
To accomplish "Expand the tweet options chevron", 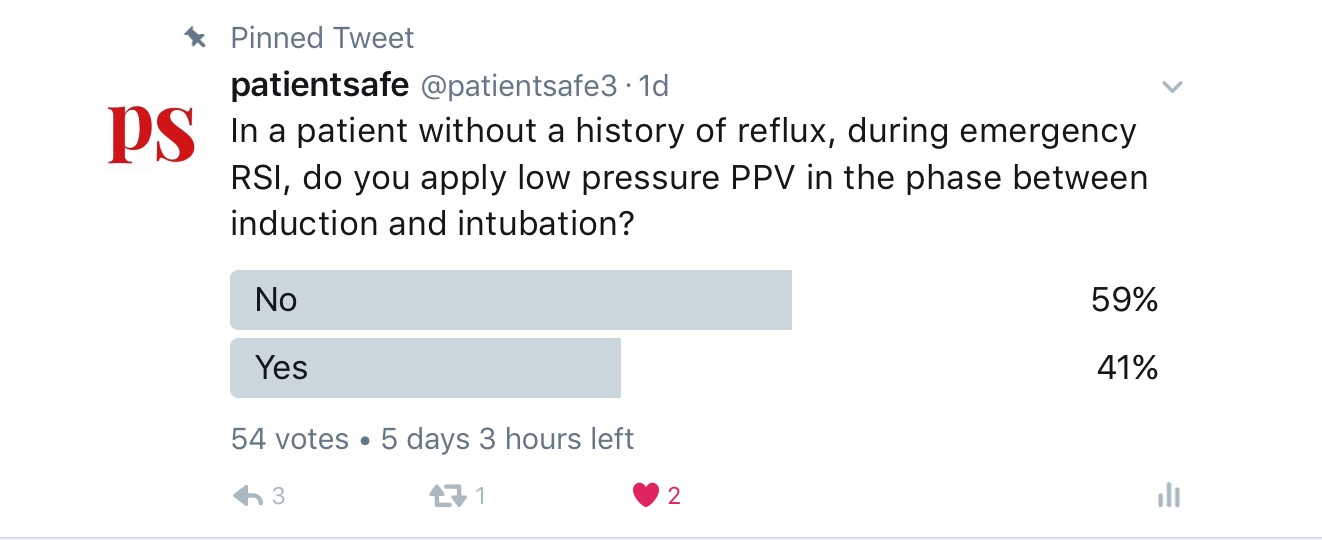I will coord(1172,87).
